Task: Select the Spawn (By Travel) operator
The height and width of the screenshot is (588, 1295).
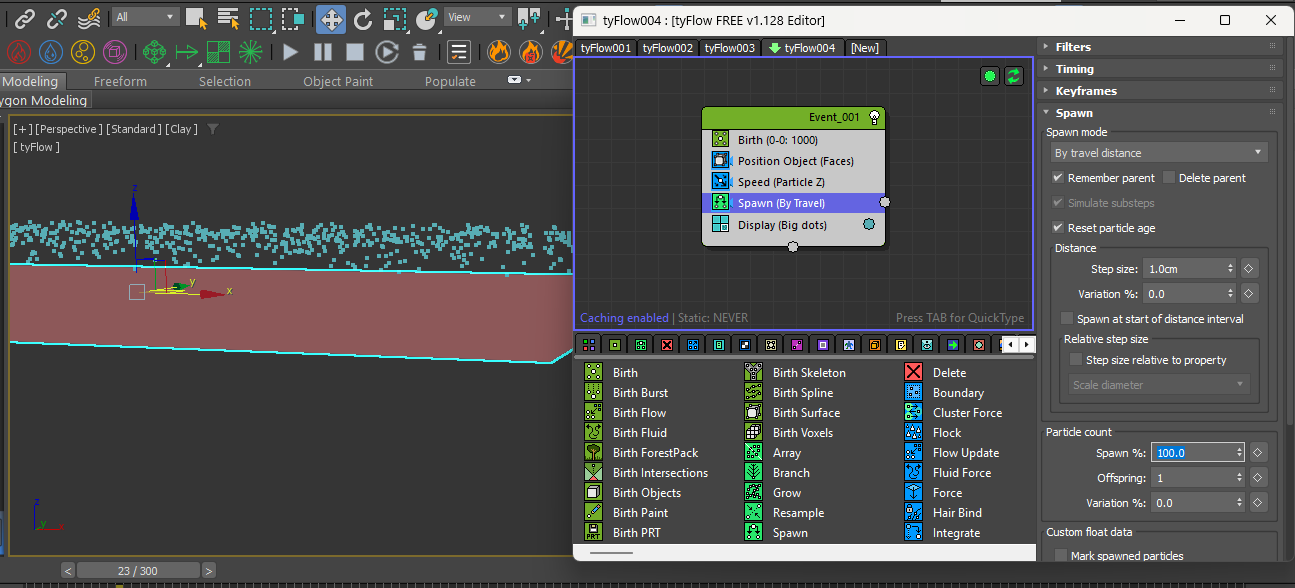Action: [781, 203]
